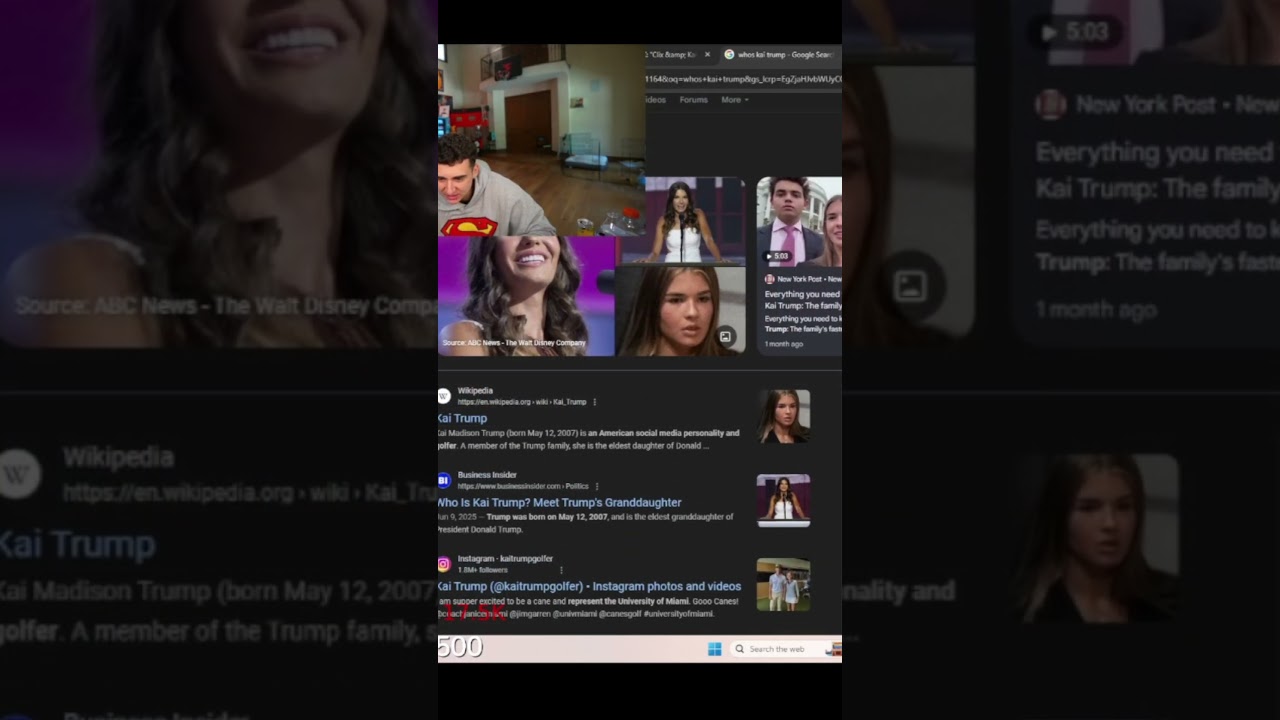
Task: Close the 'Clix &amp;' browser tab
Action: click(707, 55)
